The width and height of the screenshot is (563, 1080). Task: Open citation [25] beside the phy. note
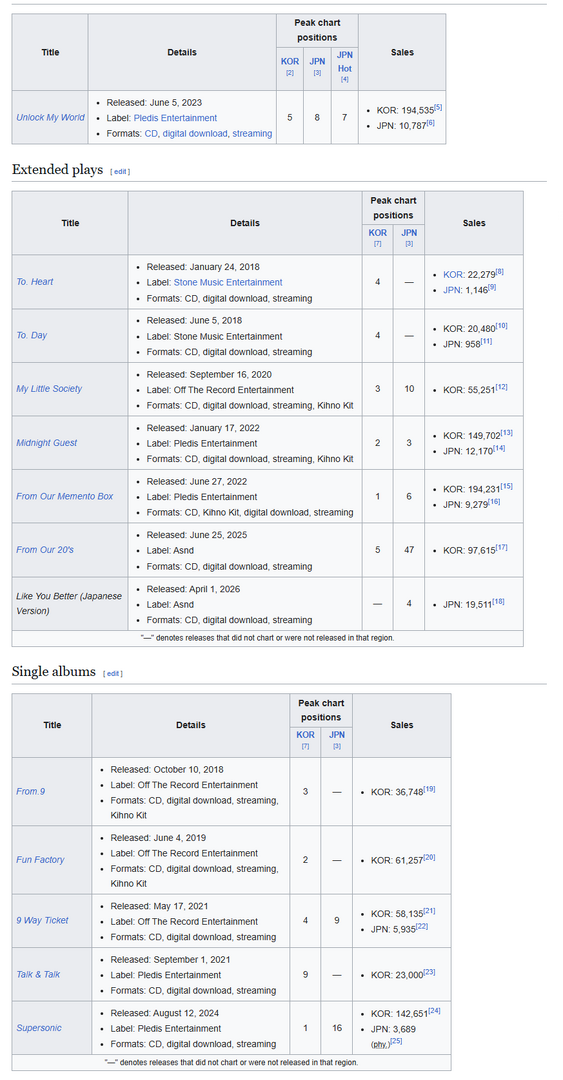396,1041
